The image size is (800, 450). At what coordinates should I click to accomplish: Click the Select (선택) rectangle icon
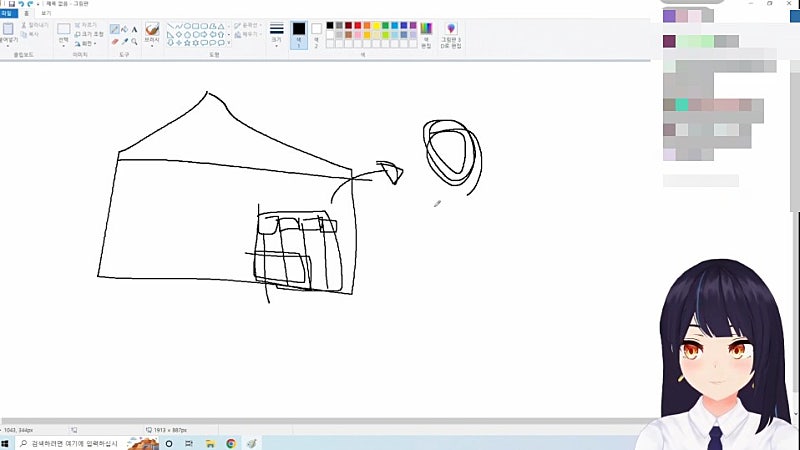click(64, 29)
